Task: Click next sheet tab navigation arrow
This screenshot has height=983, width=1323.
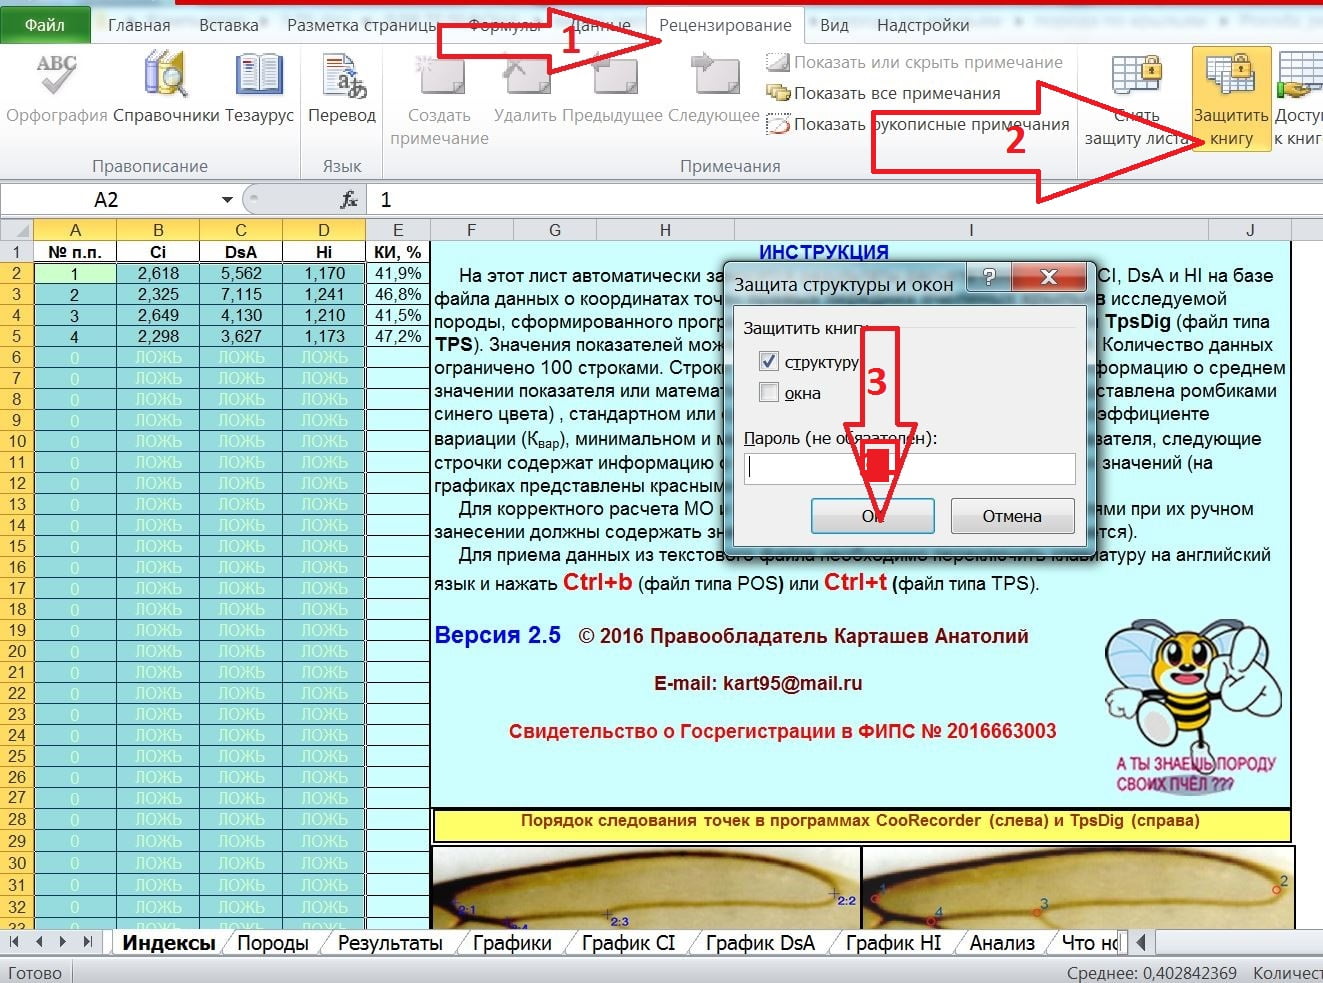Action: point(63,942)
